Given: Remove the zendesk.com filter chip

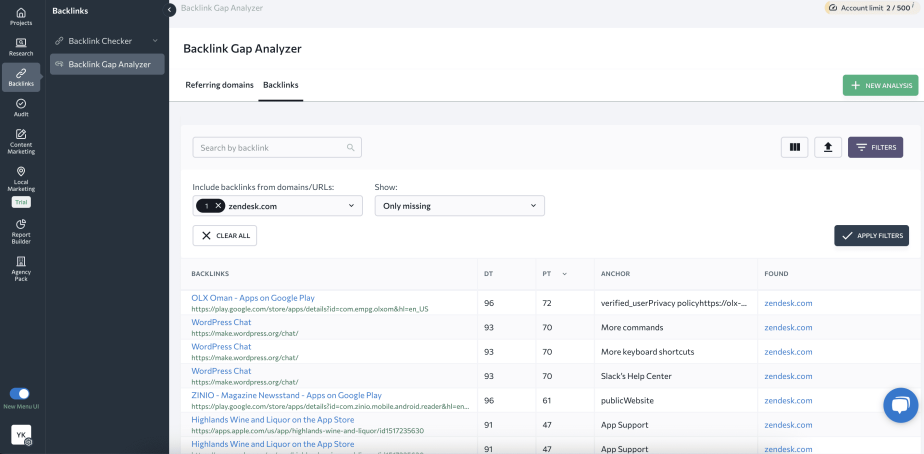Looking at the screenshot, I should 218,206.
